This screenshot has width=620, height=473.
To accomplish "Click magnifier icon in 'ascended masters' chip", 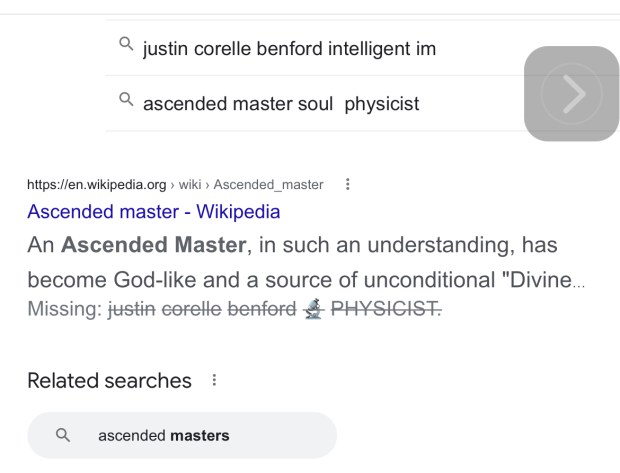I will [63, 435].
